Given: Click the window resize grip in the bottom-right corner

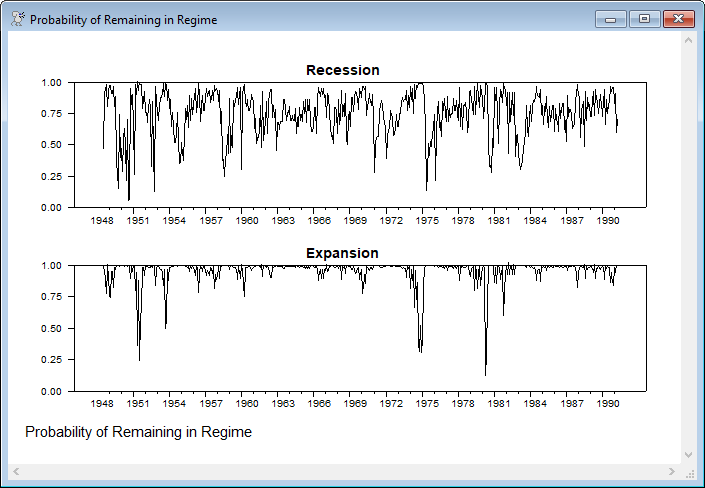Looking at the screenshot, I should click(689, 472).
